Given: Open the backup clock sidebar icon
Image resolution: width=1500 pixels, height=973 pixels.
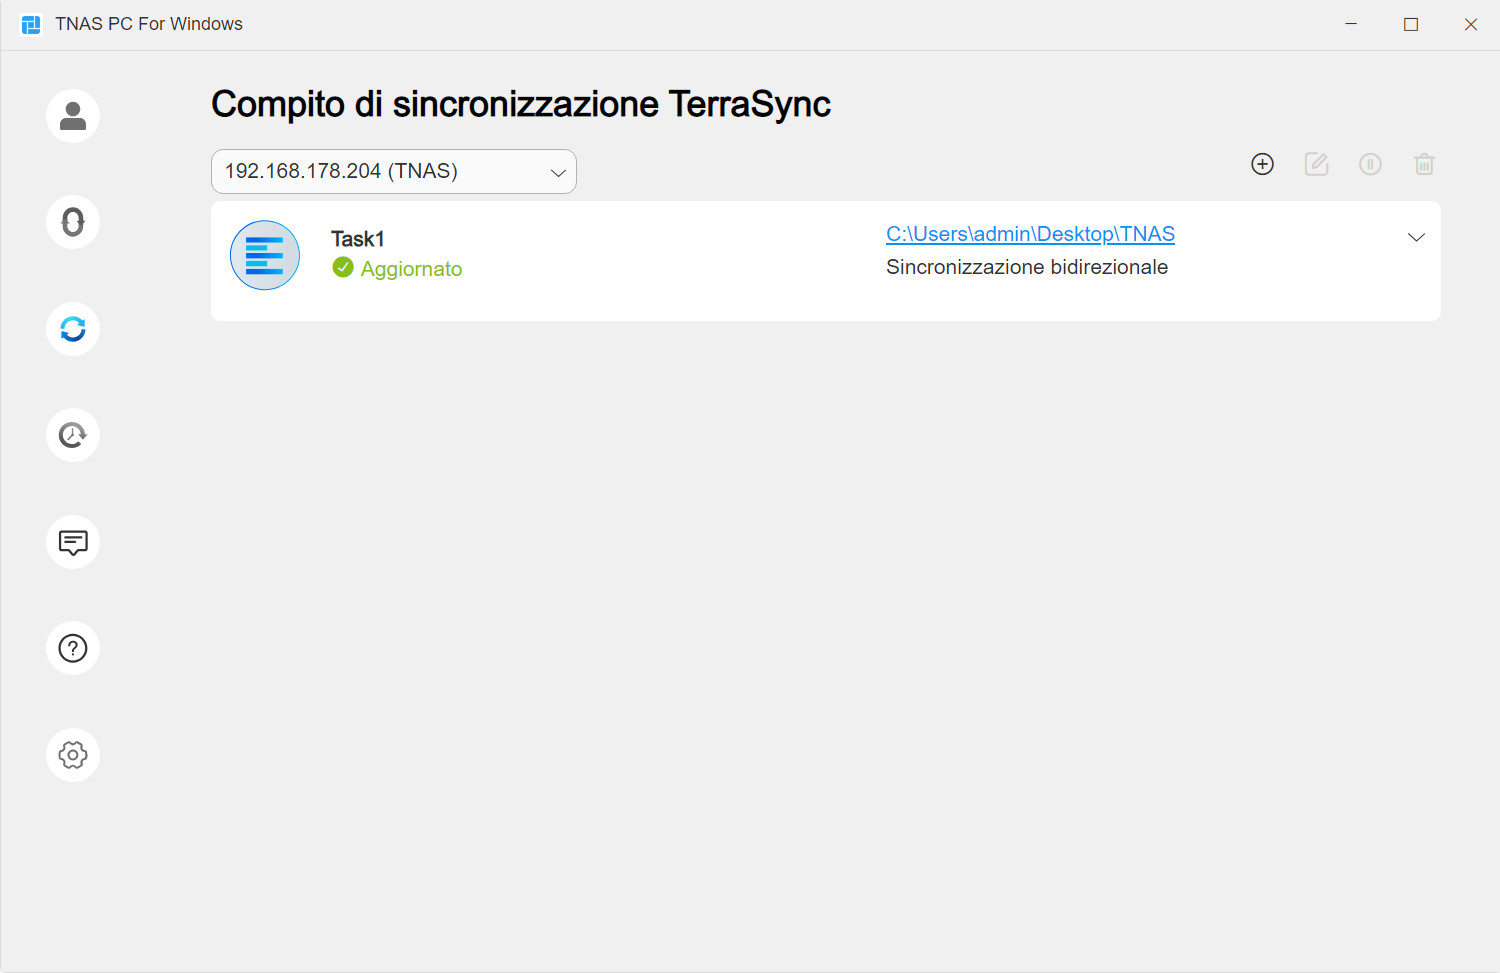Looking at the screenshot, I should point(73,435).
